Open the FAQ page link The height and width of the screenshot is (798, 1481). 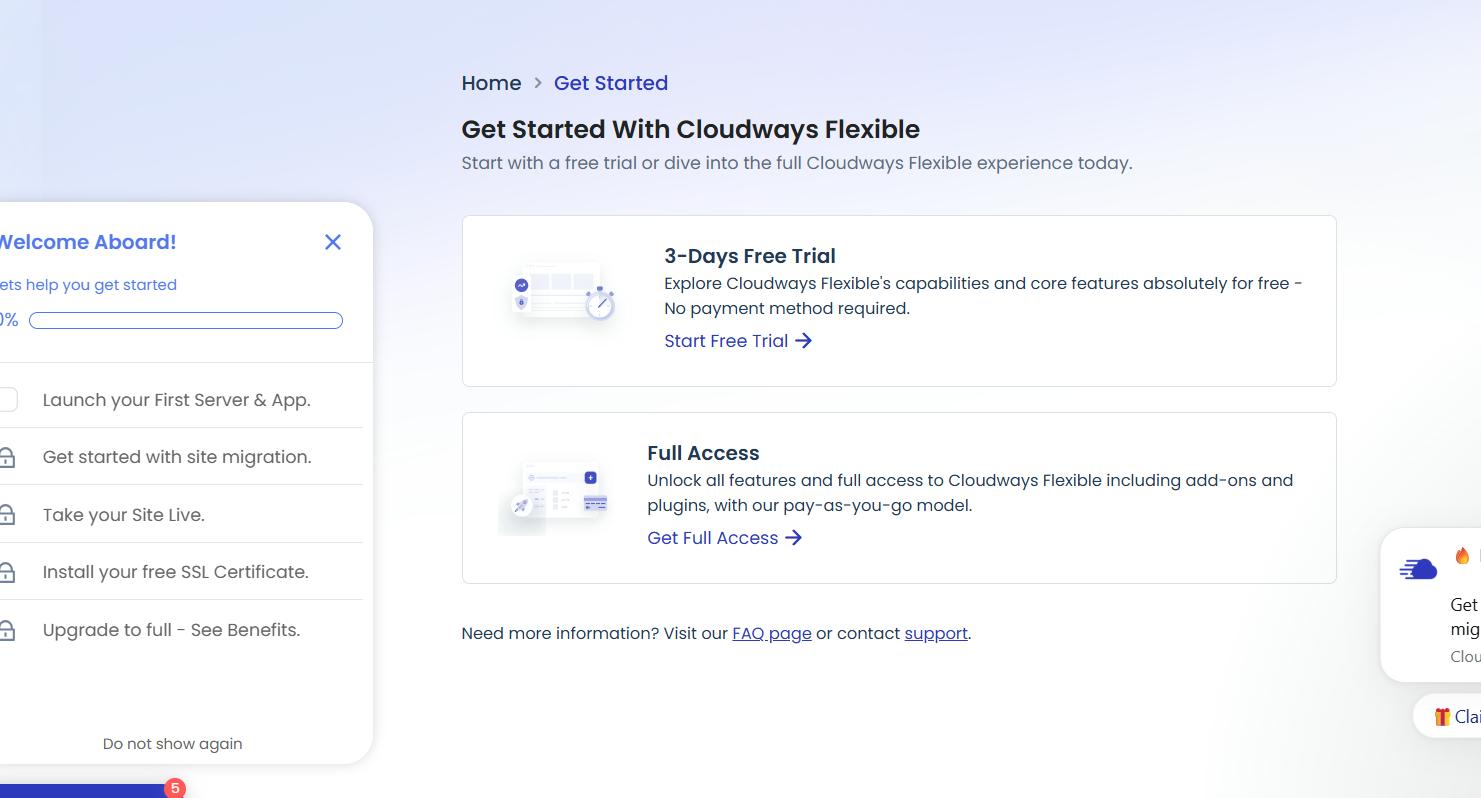[771, 633]
